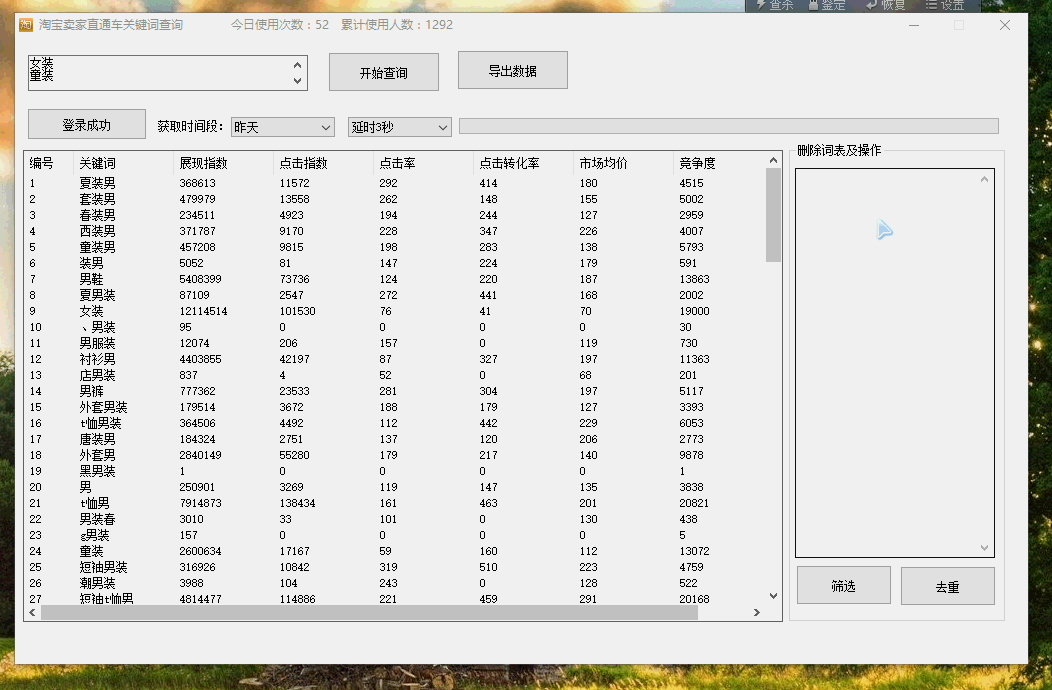The height and width of the screenshot is (690, 1052).
Task: Click the 查杀 lightning icon at top
Action: [760, 5]
